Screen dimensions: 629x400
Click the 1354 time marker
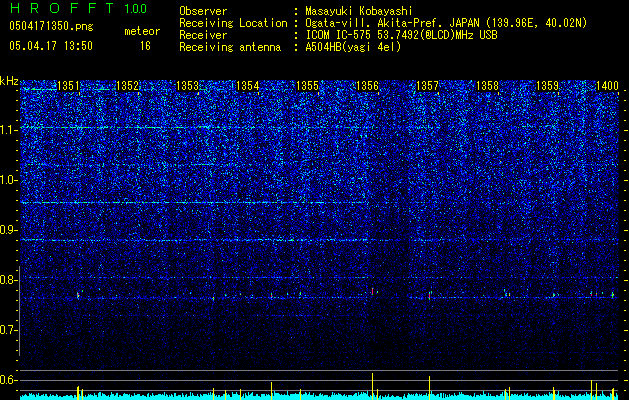click(248, 86)
